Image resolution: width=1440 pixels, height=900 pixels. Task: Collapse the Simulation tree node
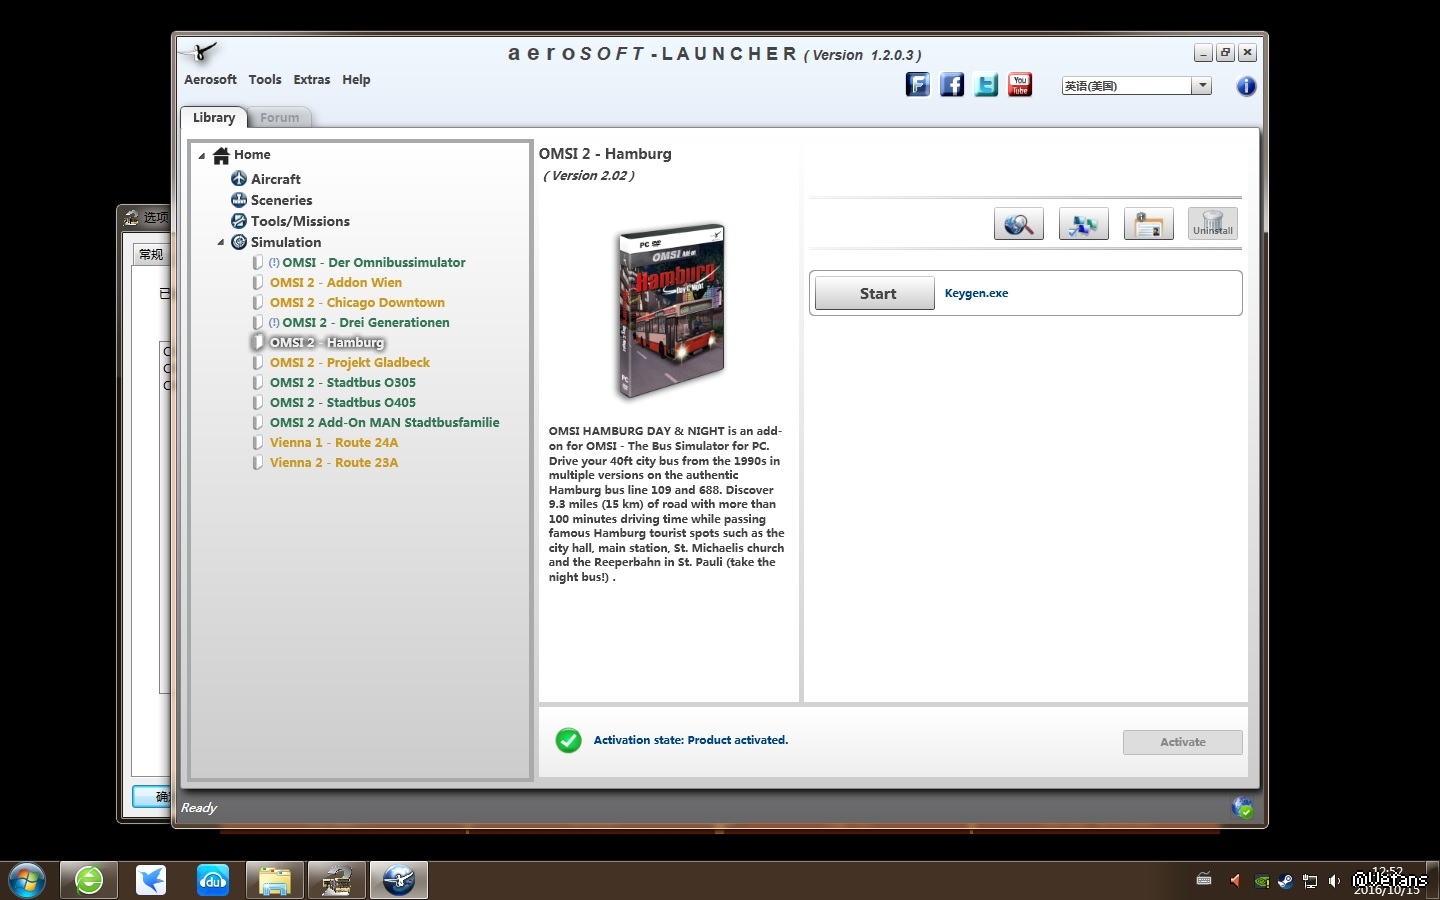click(x=221, y=242)
